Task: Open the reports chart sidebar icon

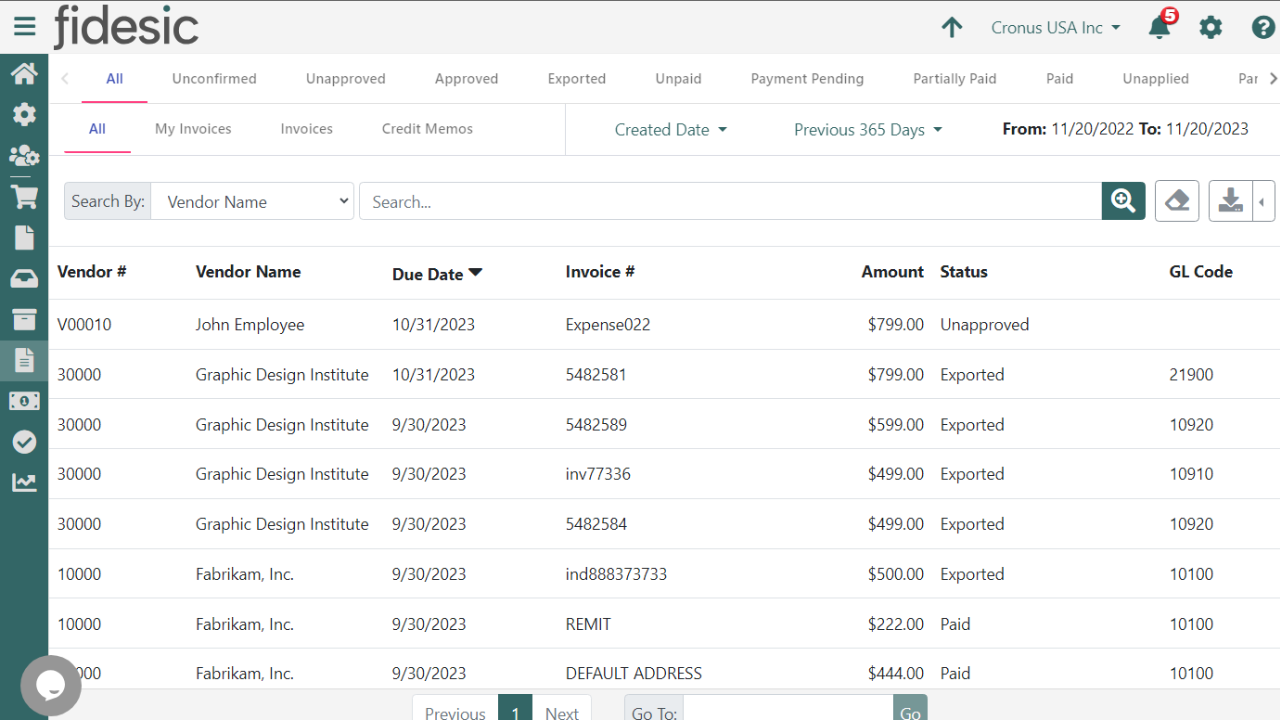Action: 24,483
